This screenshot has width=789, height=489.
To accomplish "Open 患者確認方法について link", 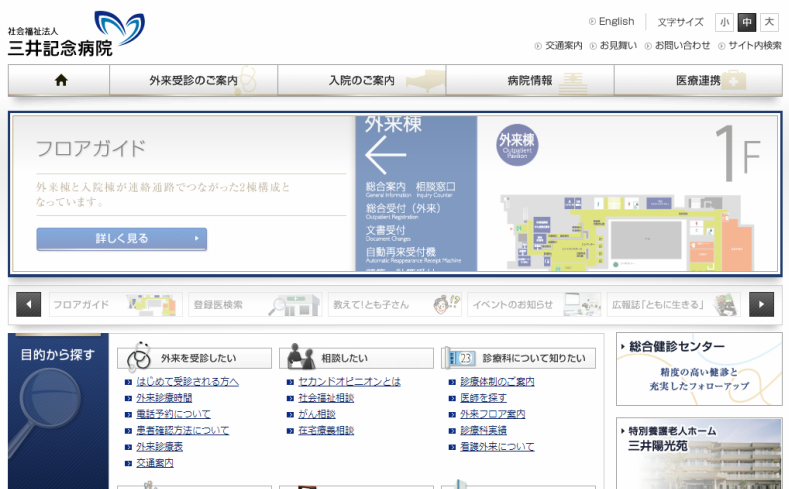I will (183, 431).
